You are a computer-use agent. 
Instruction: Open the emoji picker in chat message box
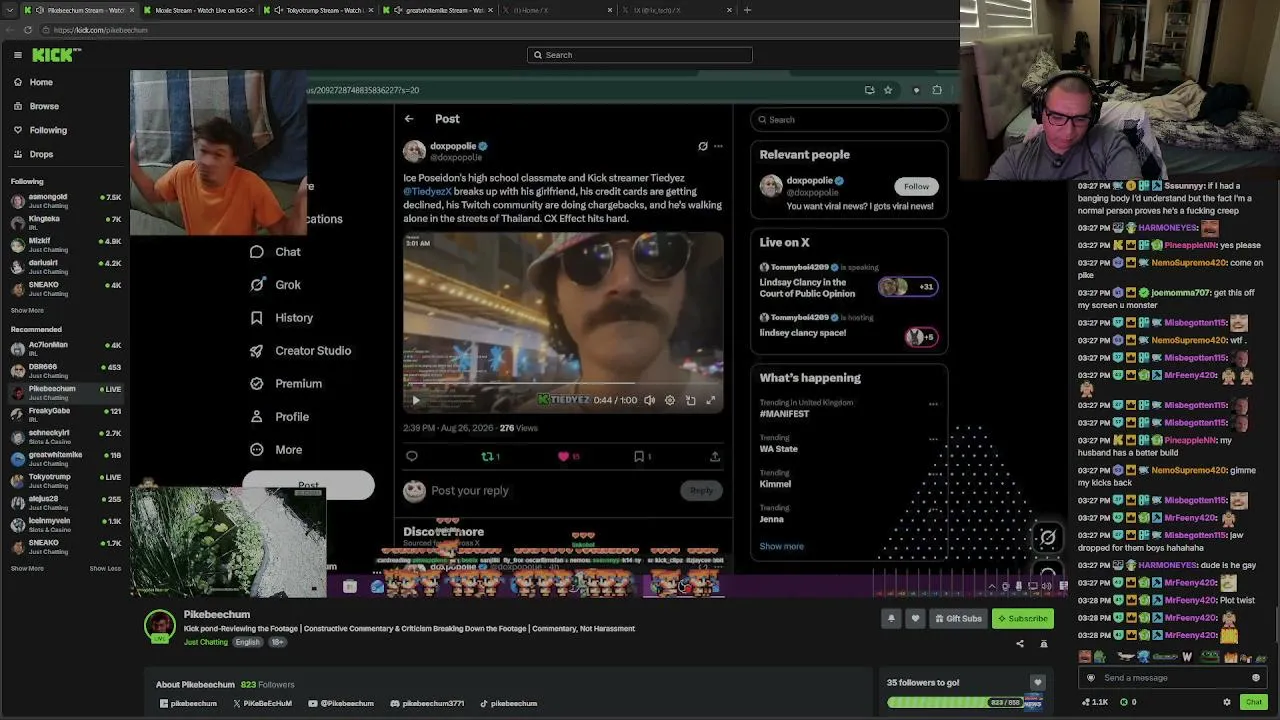pos(1256,678)
